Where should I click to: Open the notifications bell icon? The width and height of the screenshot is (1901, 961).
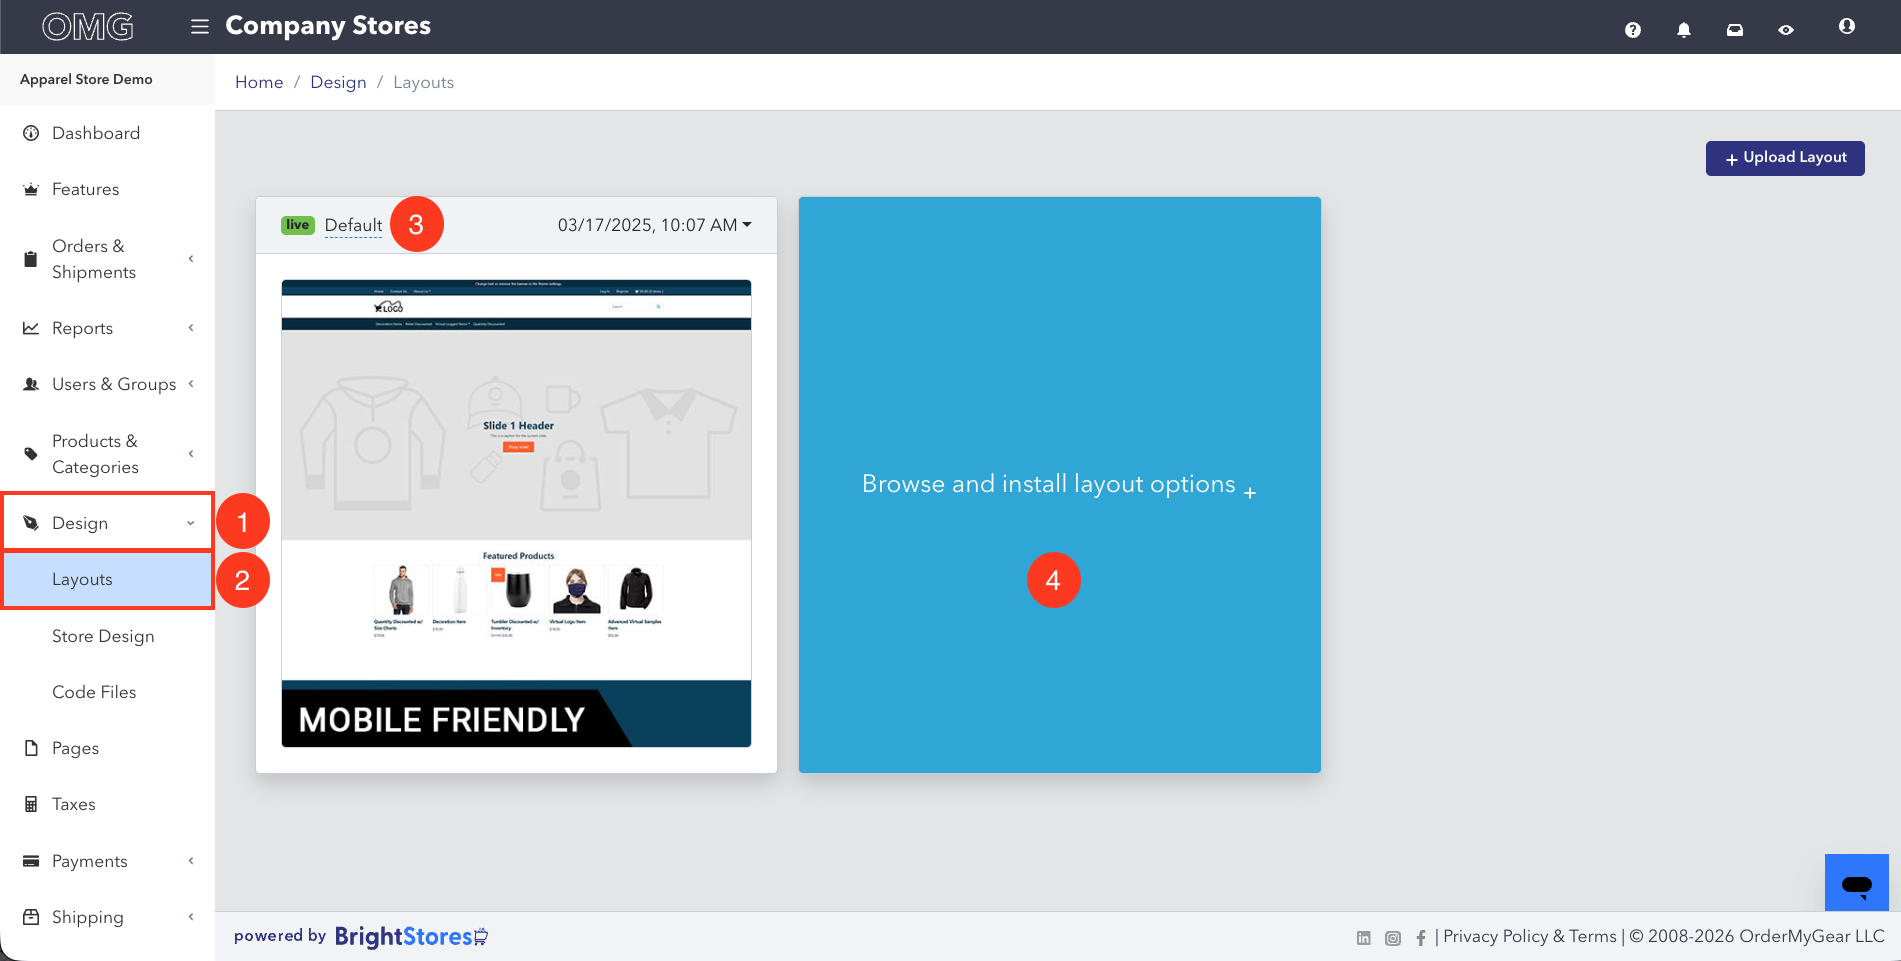tap(1684, 30)
